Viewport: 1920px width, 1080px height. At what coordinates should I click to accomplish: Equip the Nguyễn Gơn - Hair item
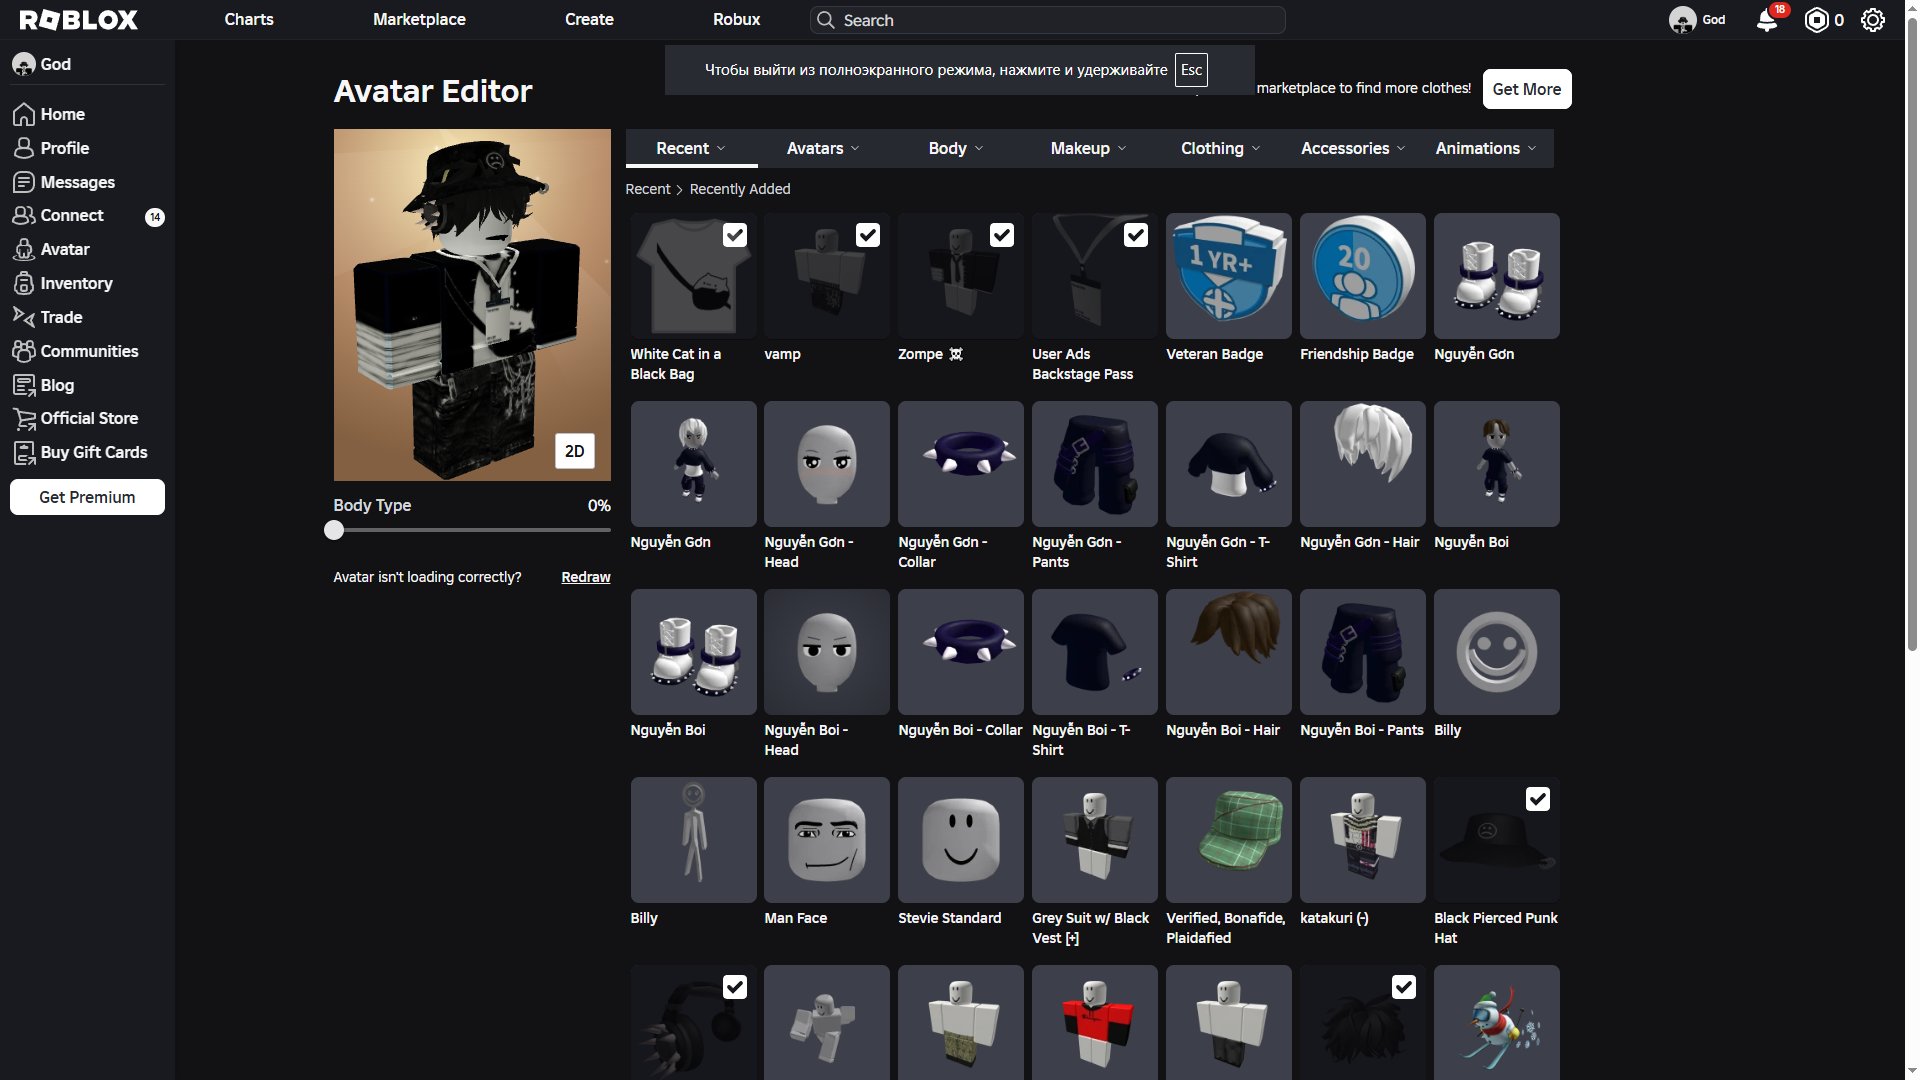coord(1363,464)
